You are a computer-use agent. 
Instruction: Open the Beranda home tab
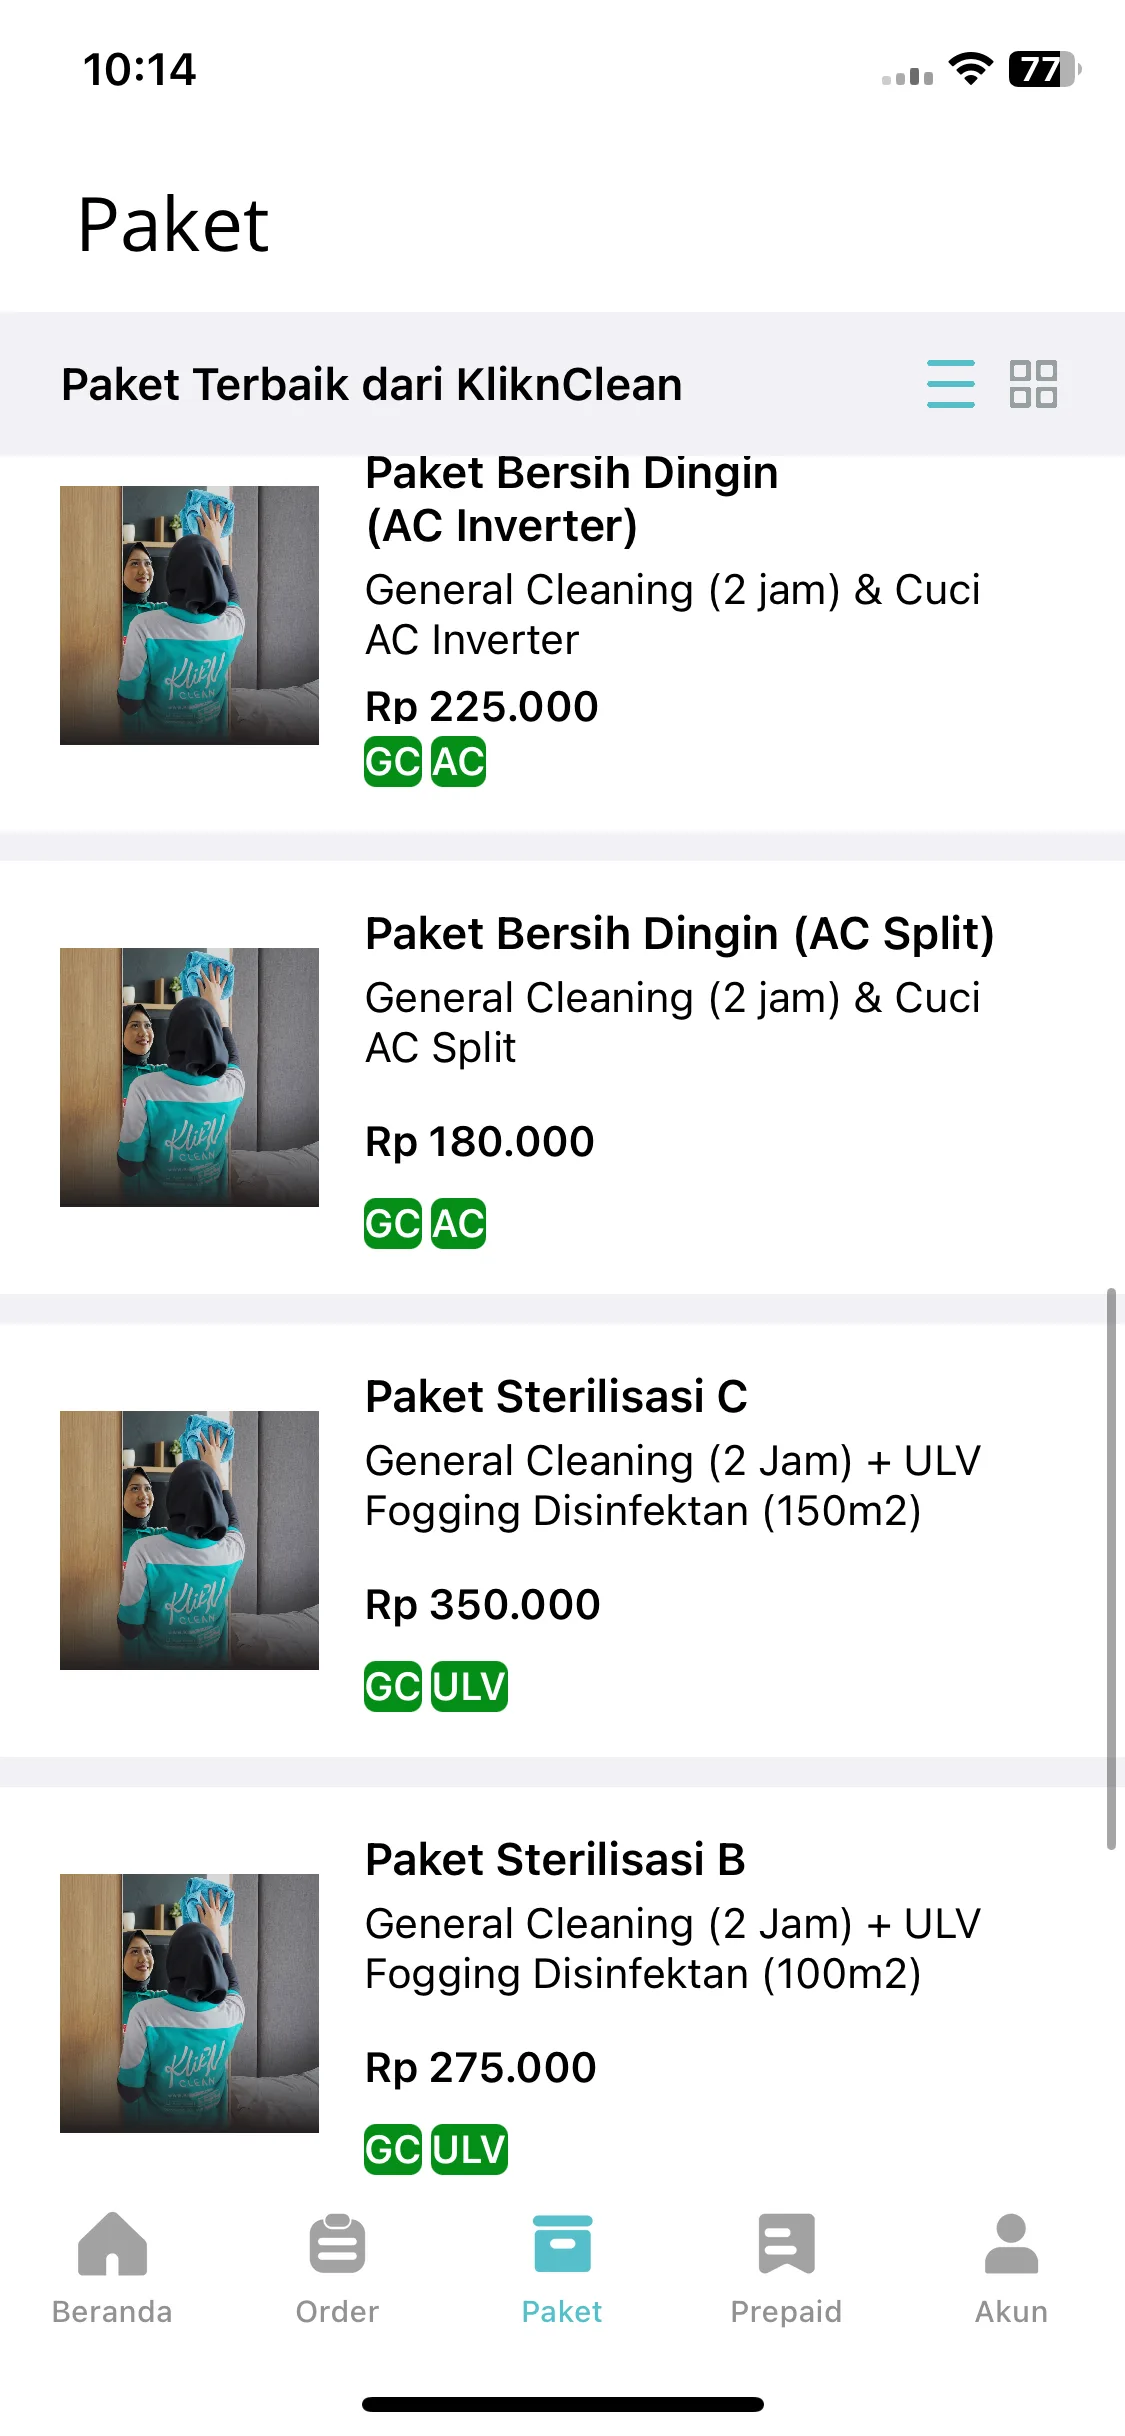pos(112,2268)
